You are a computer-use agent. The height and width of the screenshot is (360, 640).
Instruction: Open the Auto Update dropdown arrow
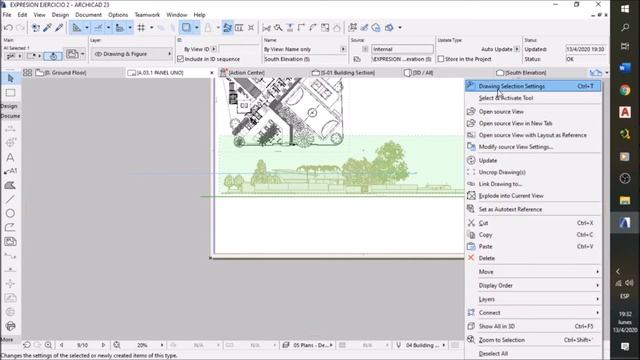[517, 49]
